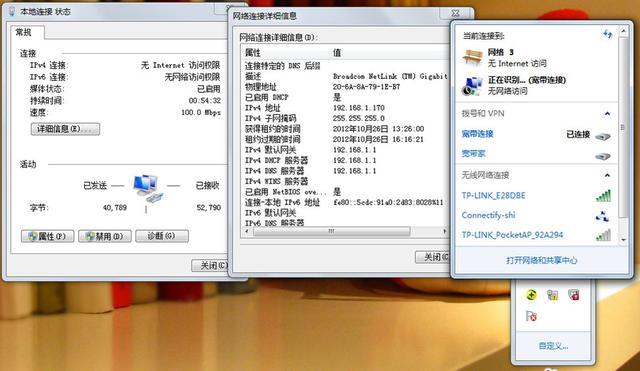This screenshot has height=371, width=640.
Task: Select the IPv4 子网掩码 row
Action: pyautogui.click(x=345, y=118)
